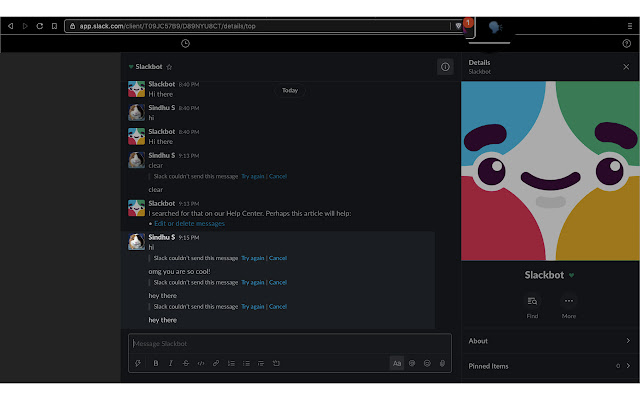Click the 9:15 PM message timestamp
The height and width of the screenshot is (400, 640).
[x=189, y=238]
